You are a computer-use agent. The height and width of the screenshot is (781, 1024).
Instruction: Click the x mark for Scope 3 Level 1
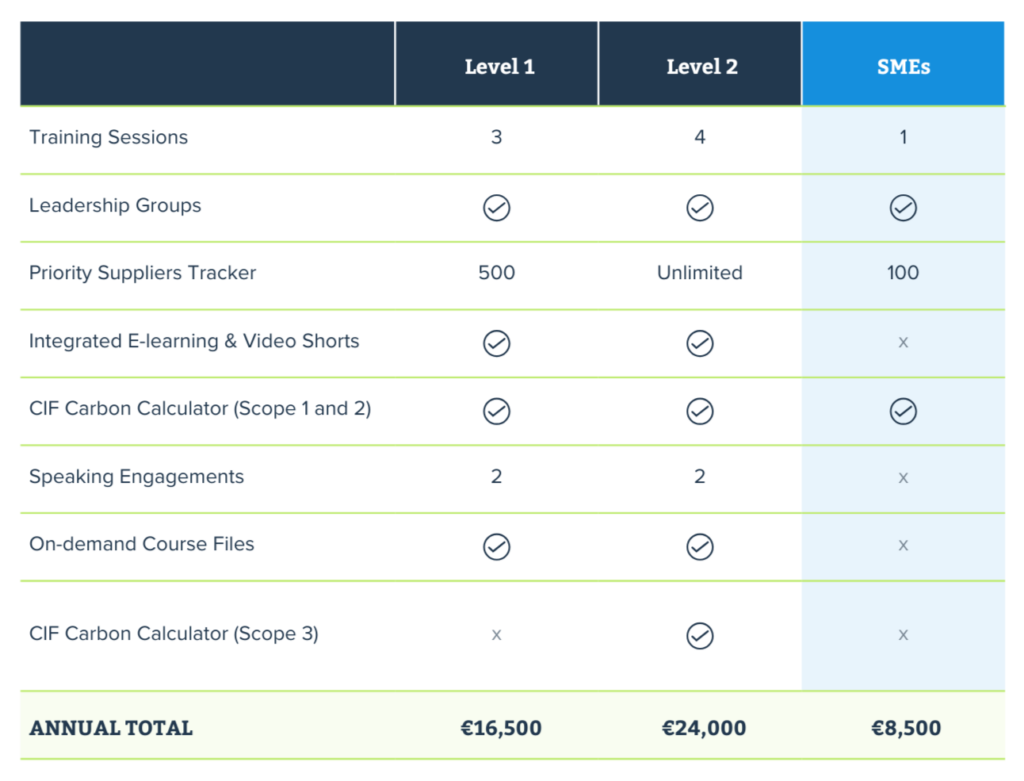[496, 635]
